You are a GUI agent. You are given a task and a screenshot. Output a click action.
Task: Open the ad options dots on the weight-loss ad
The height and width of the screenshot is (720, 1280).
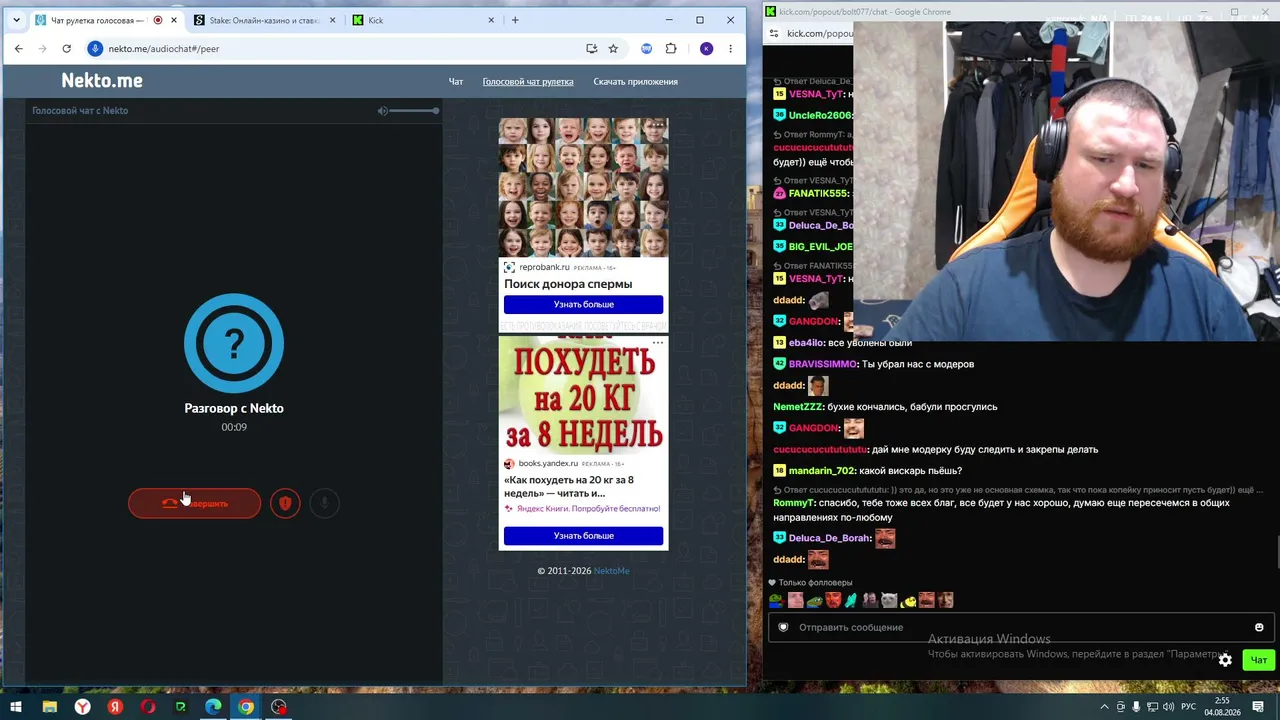click(x=658, y=343)
